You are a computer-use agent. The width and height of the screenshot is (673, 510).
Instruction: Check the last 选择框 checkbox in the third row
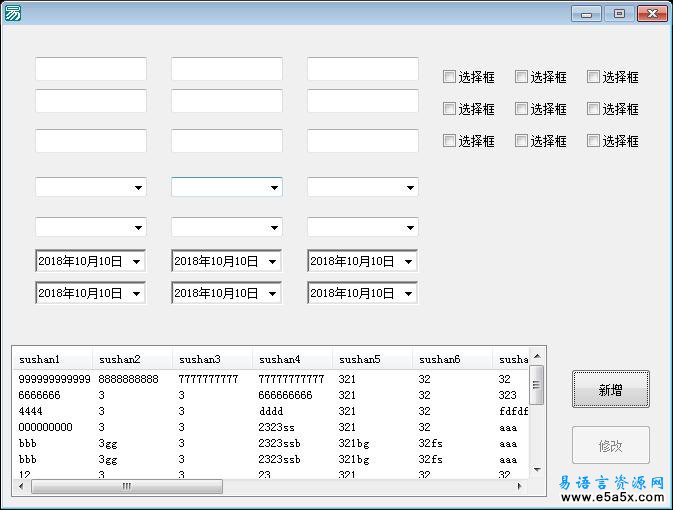(594, 141)
